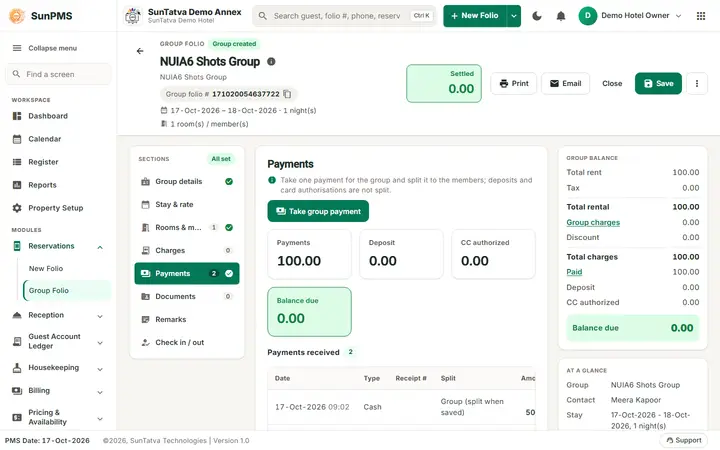Click the Group created status badge

pos(234,44)
